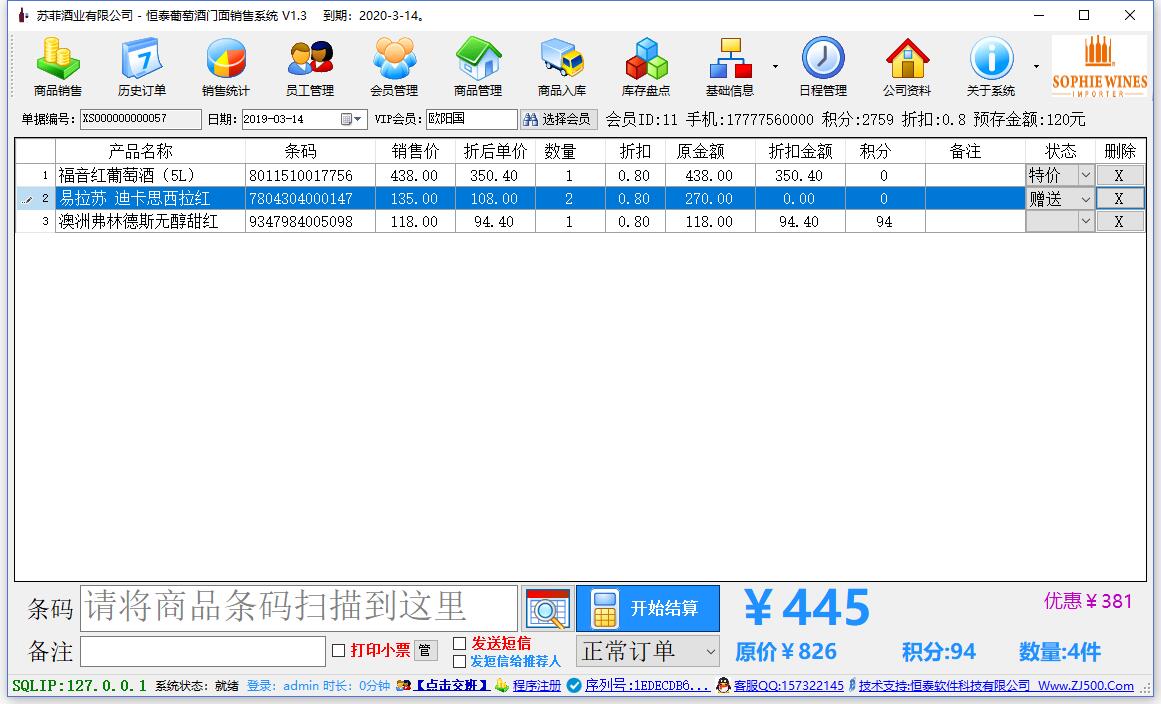
Task: Select the 福音红葡萄酒（5L） product cell
Action: (150, 175)
